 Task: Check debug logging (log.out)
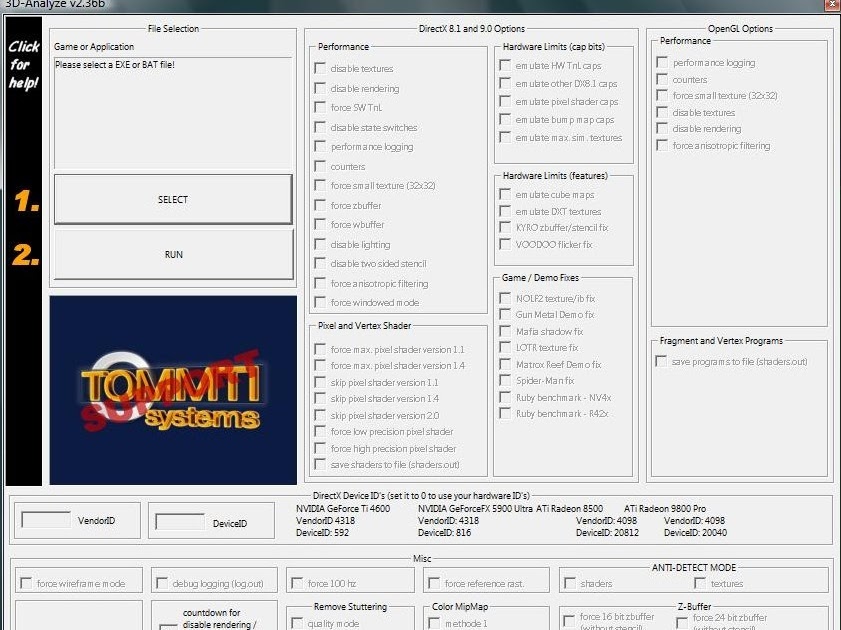pos(161,583)
